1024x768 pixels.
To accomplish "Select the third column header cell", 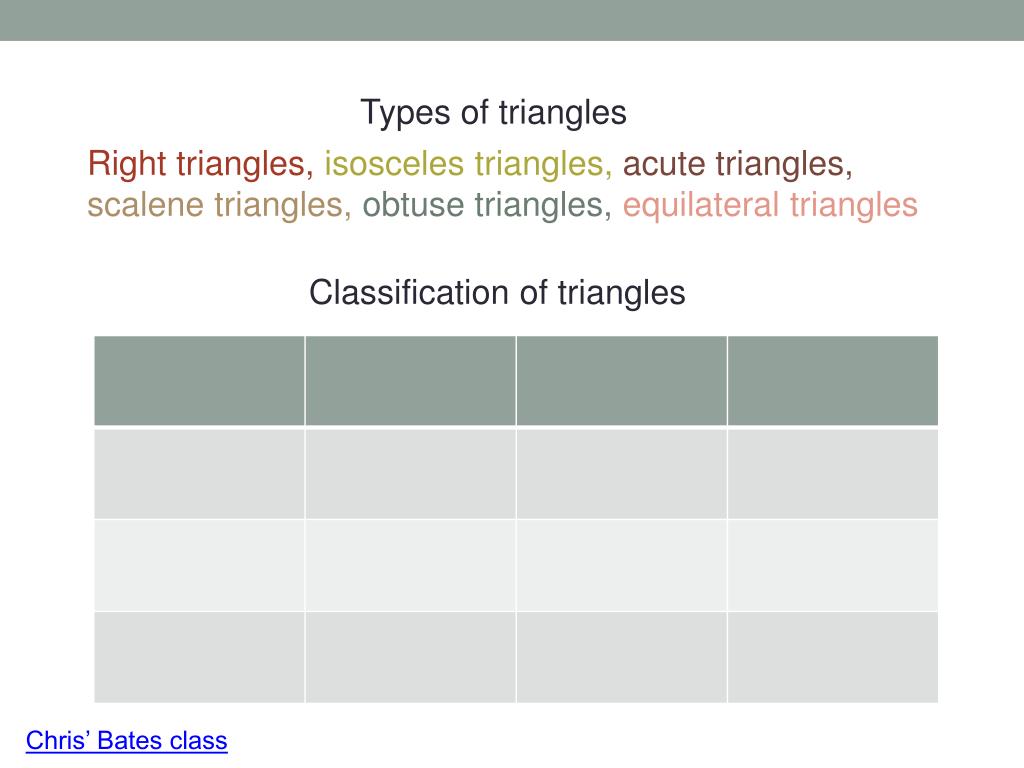I will coord(621,381).
